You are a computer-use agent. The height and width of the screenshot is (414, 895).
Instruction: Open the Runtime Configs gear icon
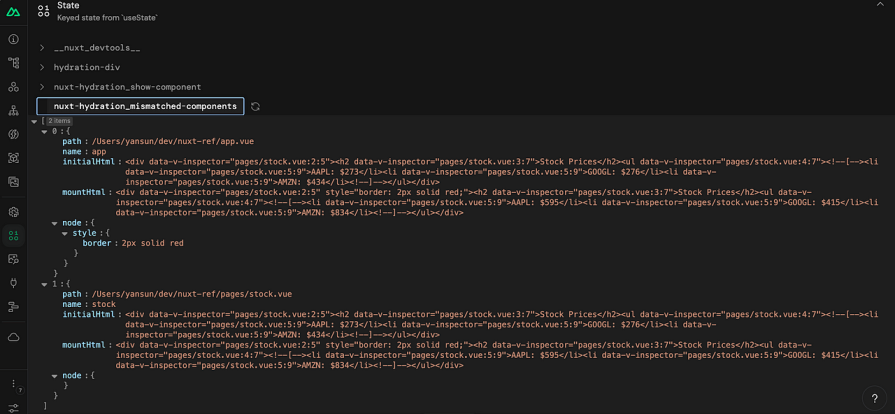(14, 212)
